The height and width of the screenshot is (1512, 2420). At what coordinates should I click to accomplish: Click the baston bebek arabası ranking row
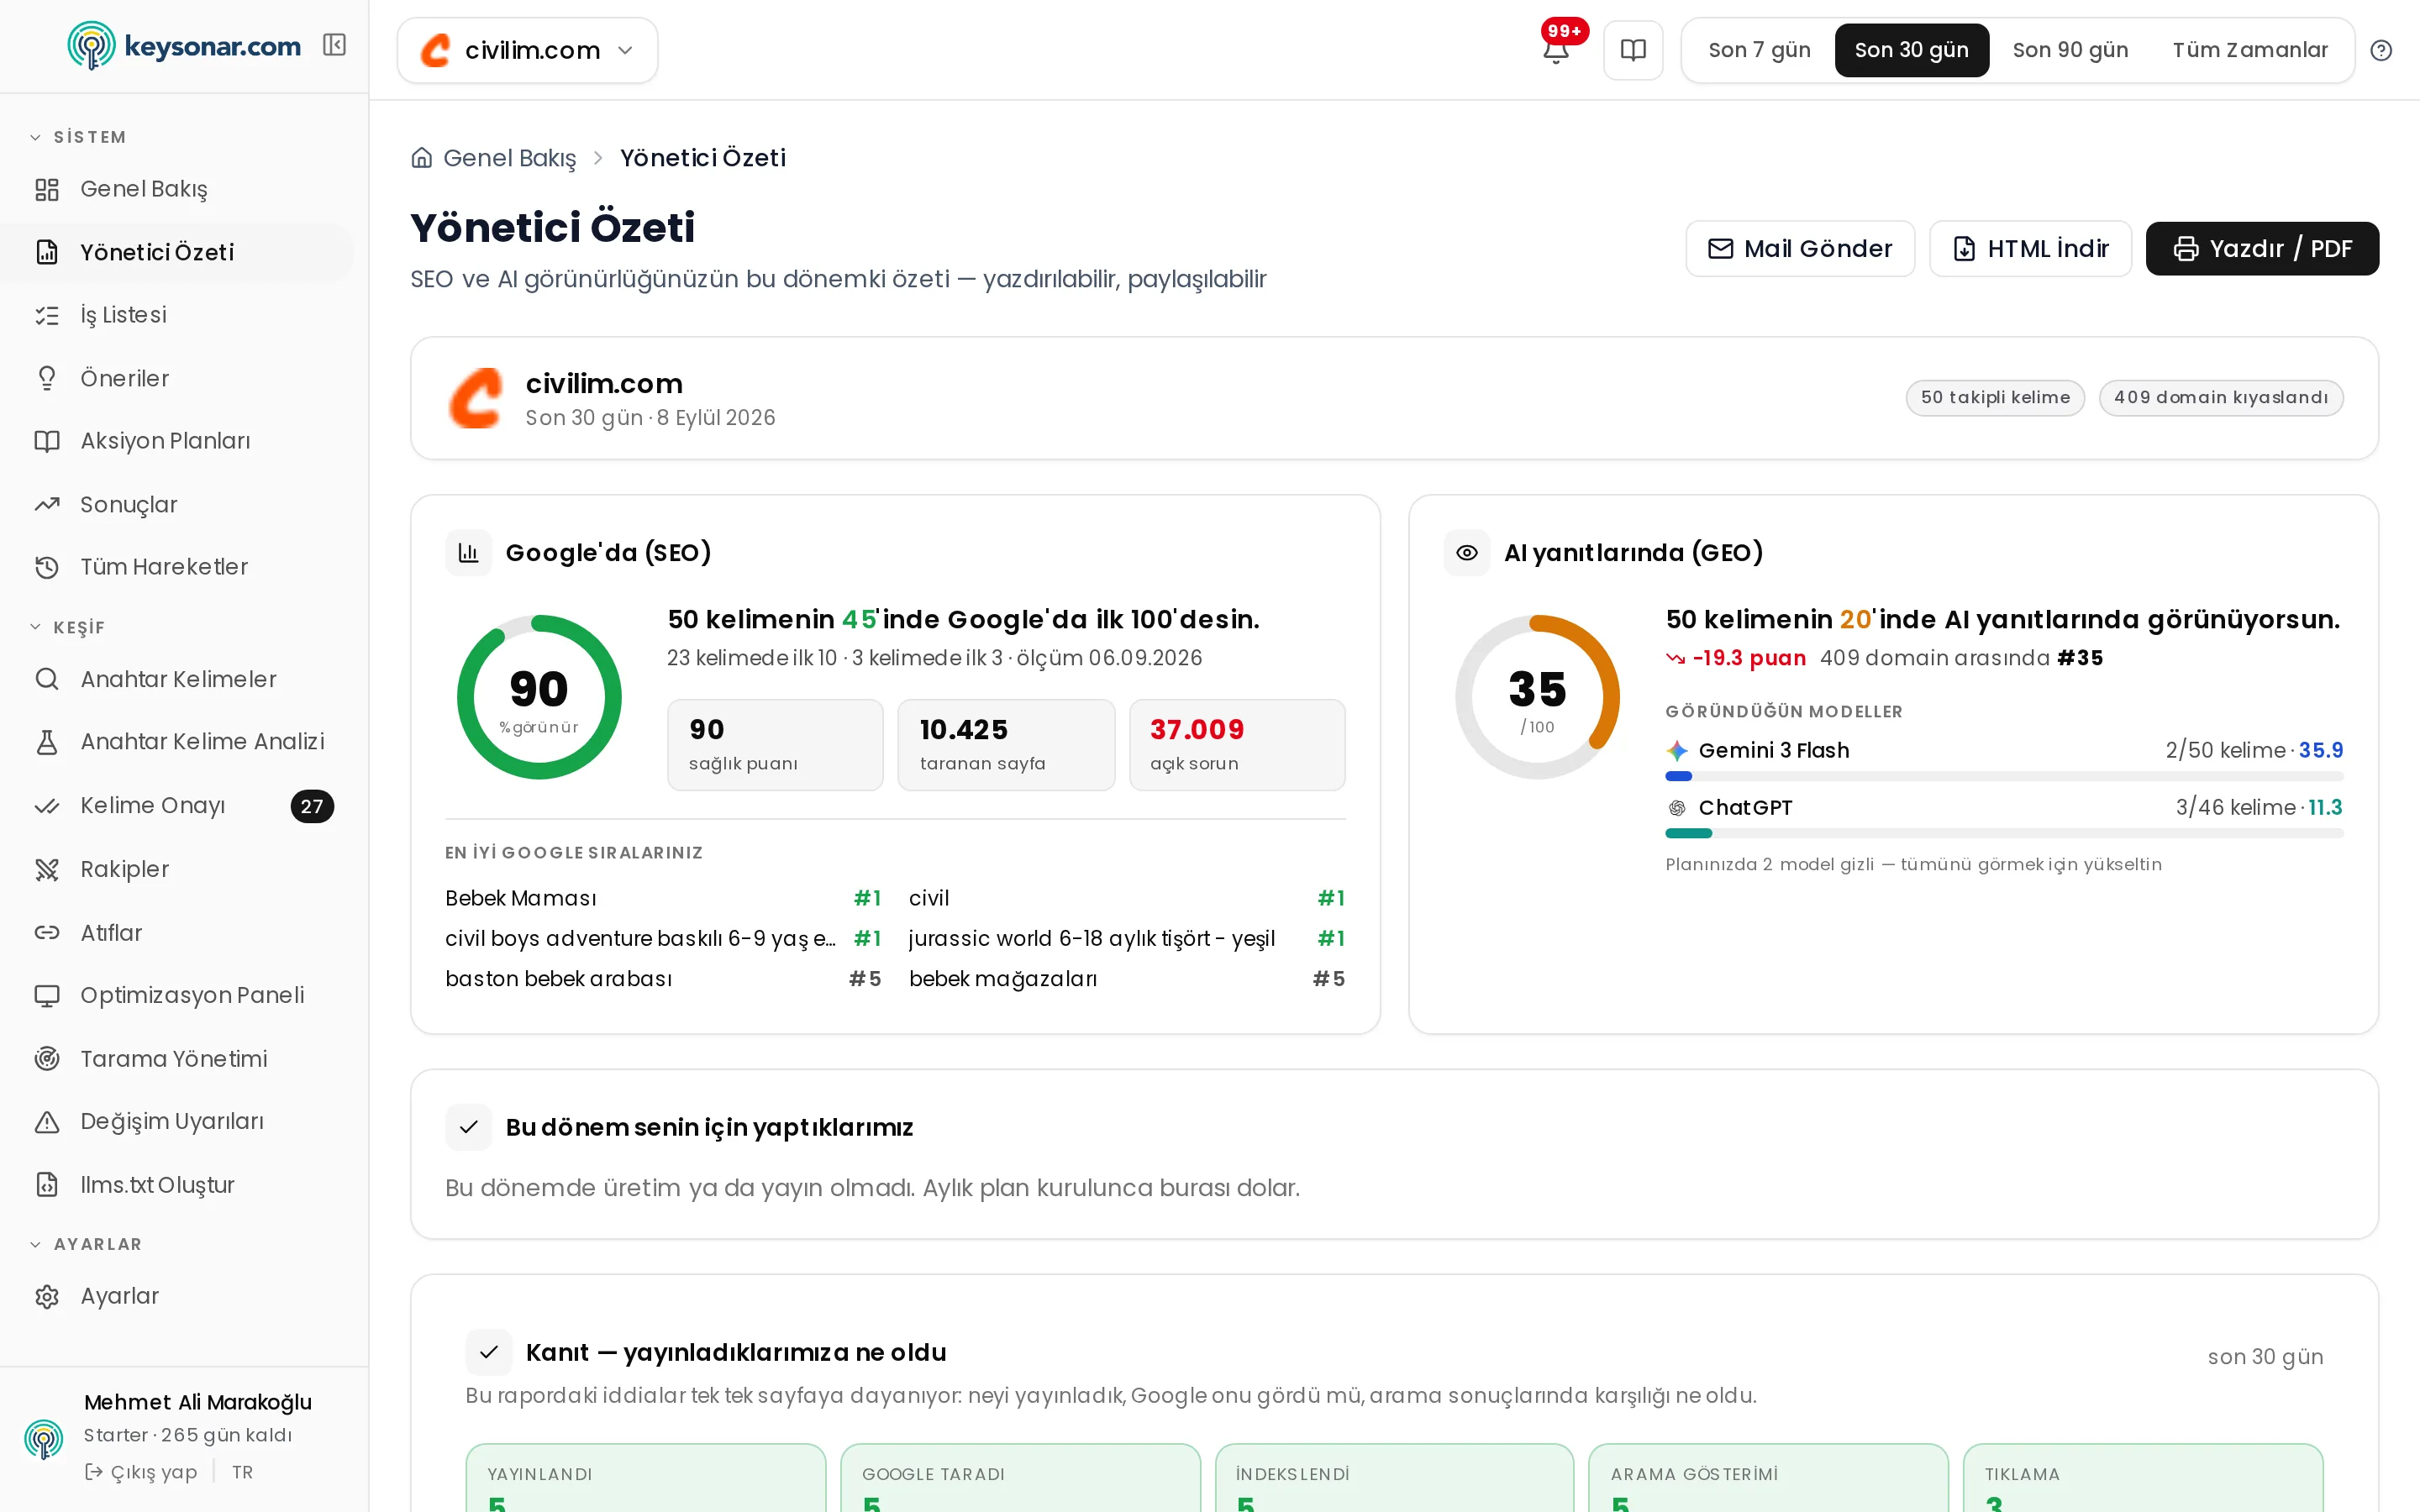coord(663,978)
